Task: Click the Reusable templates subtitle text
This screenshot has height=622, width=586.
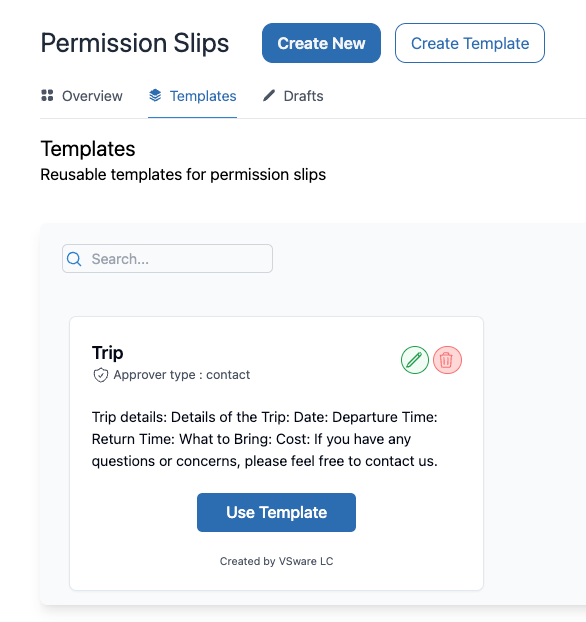Action: click(183, 175)
